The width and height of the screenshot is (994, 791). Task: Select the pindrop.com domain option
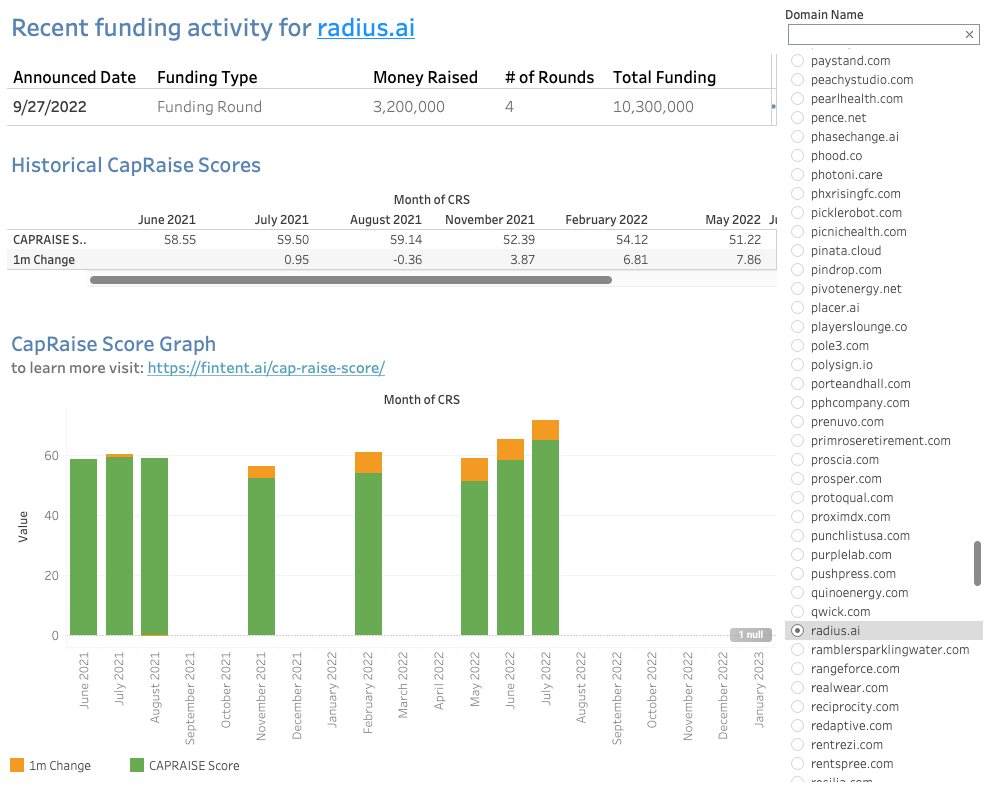(797, 269)
